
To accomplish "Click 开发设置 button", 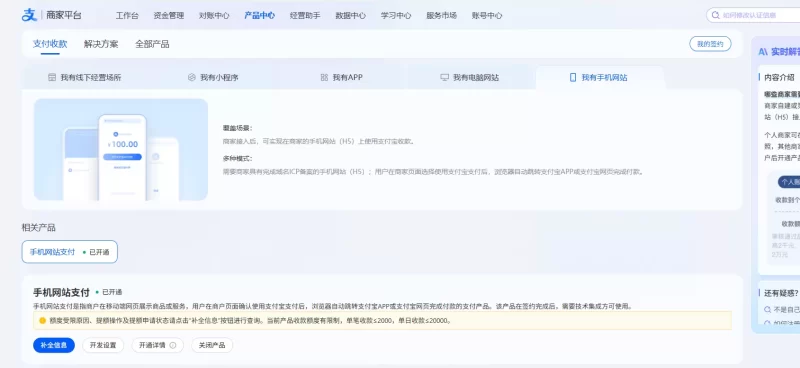I will pos(103,346).
